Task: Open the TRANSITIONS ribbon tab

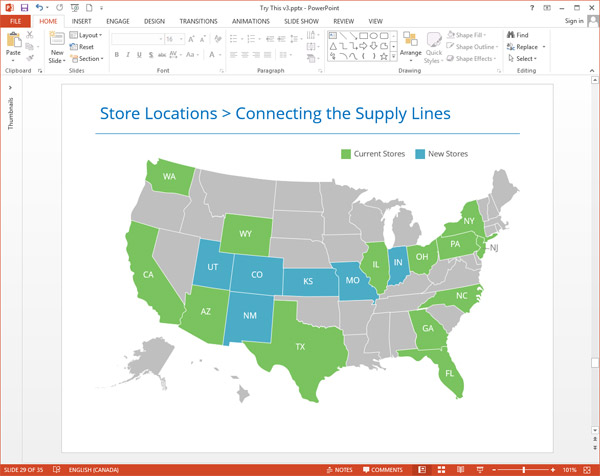Action: [x=197, y=20]
